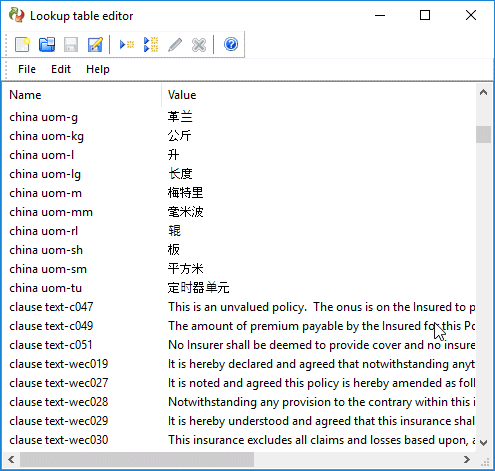Image resolution: width=495 pixels, height=471 pixels.
Task: Click the add multiple entries icon
Action: point(151,45)
